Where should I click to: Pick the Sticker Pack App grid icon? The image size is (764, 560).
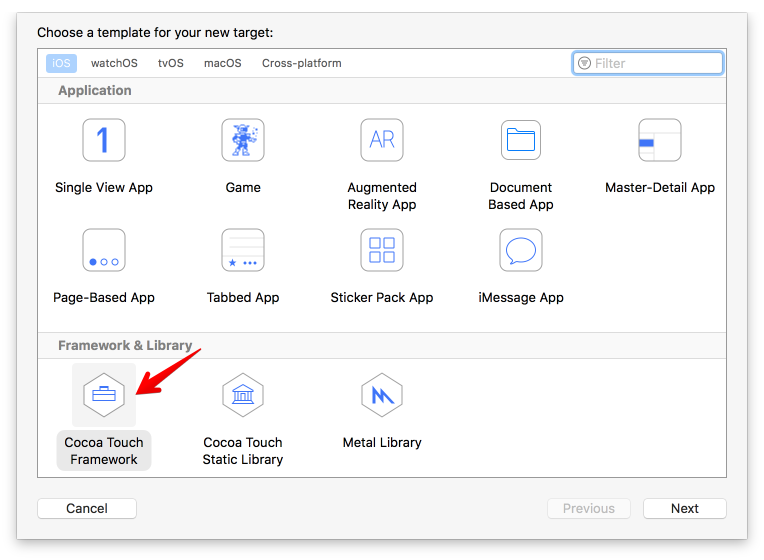382,250
